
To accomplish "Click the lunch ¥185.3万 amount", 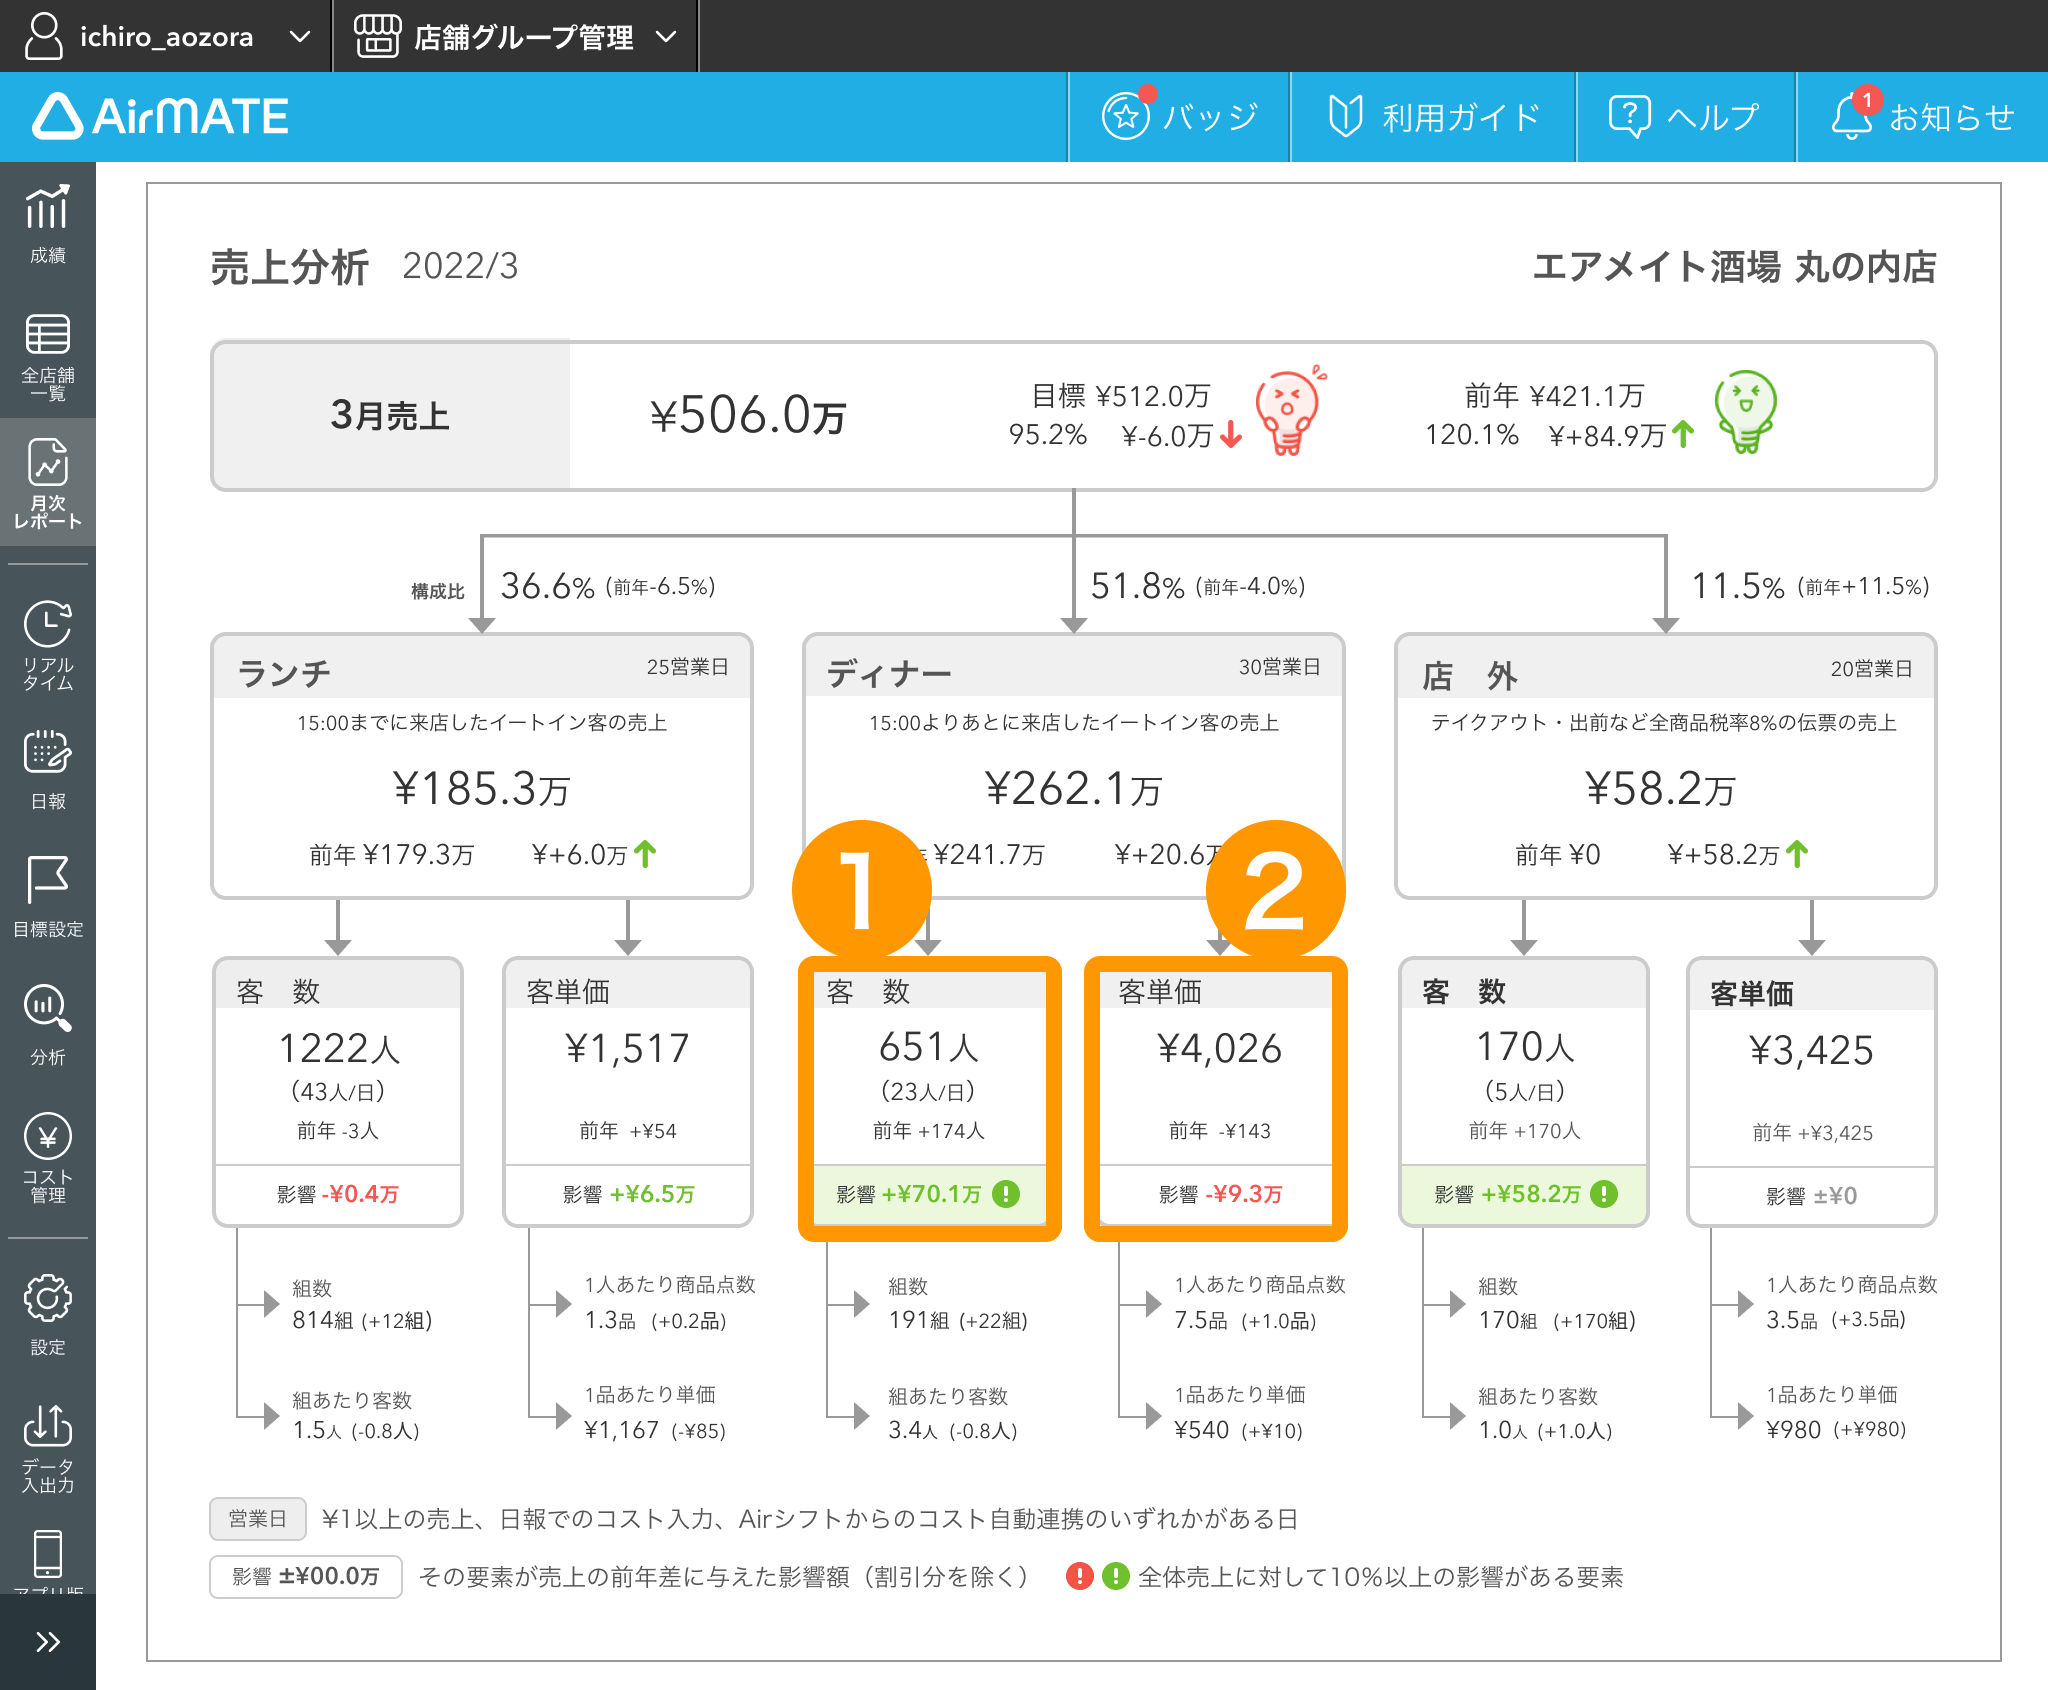I will tap(482, 788).
